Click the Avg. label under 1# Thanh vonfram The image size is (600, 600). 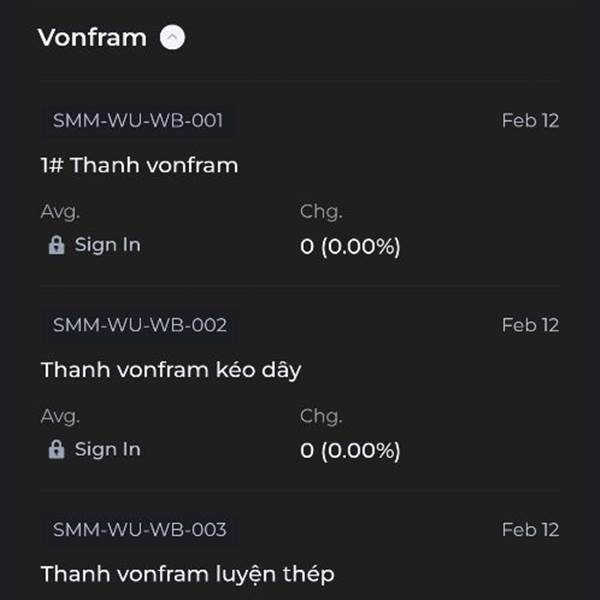pyautogui.click(x=60, y=211)
